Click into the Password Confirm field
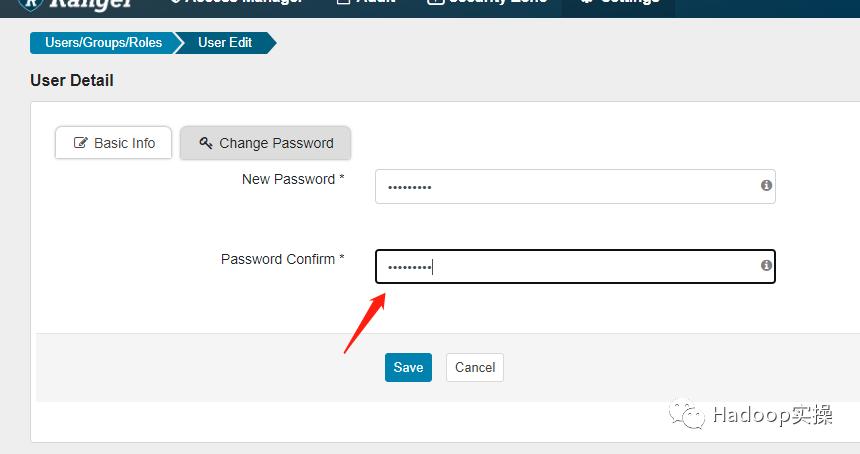This screenshot has height=454, width=860. point(565,267)
